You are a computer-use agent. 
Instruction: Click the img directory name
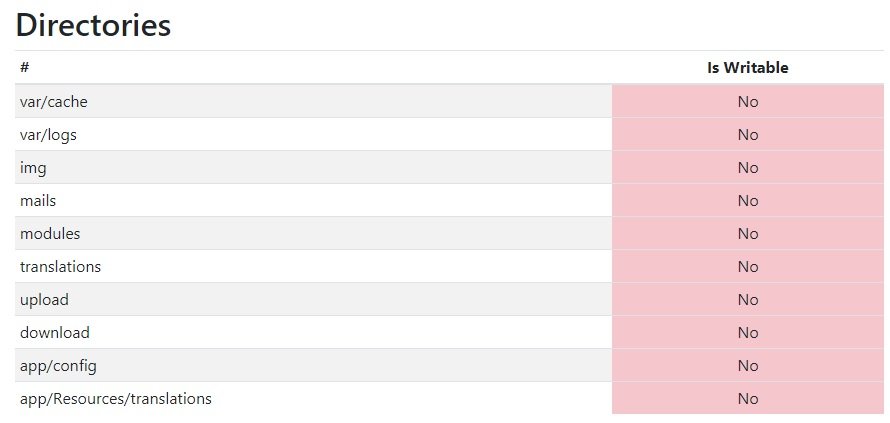33,167
